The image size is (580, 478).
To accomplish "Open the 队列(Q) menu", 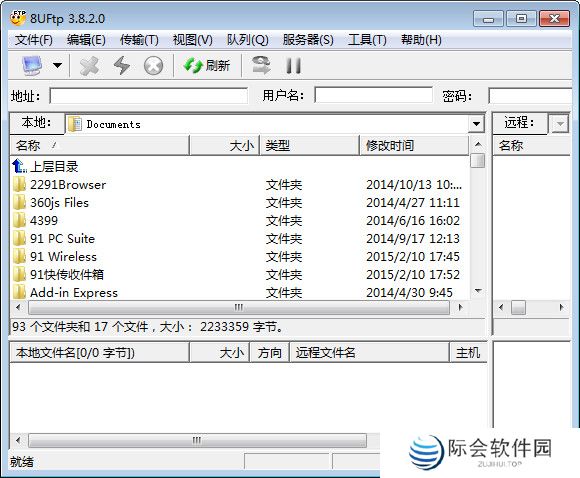I will tap(247, 40).
